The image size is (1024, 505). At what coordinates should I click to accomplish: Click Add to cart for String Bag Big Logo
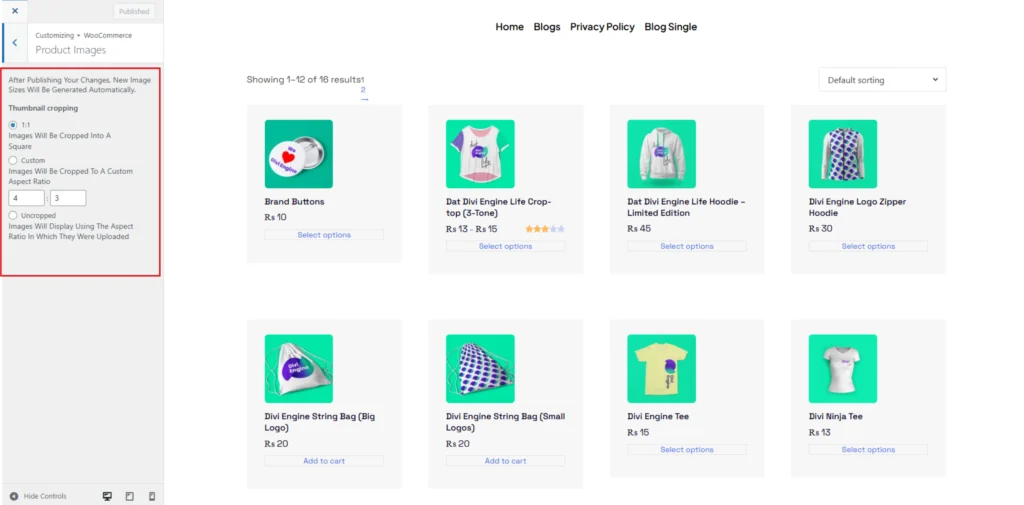[324, 461]
